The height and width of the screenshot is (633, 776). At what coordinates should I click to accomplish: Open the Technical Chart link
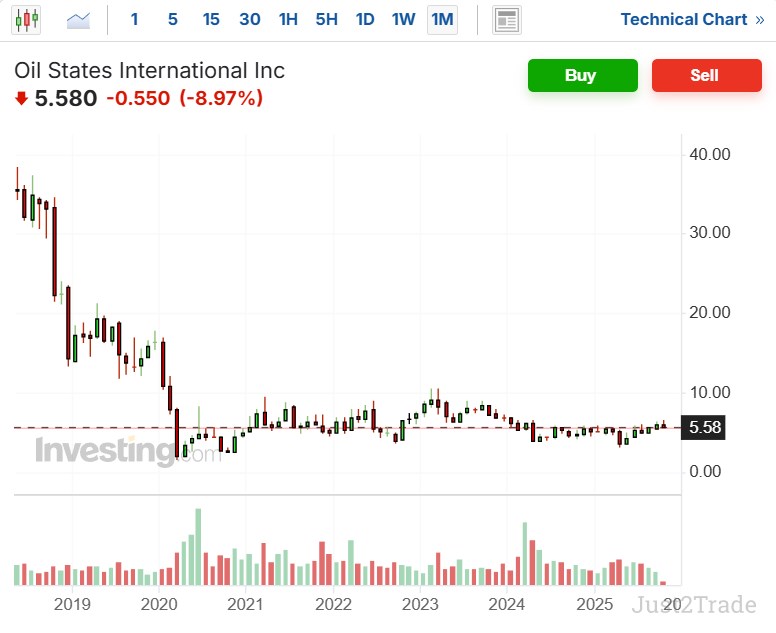click(x=692, y=19)
